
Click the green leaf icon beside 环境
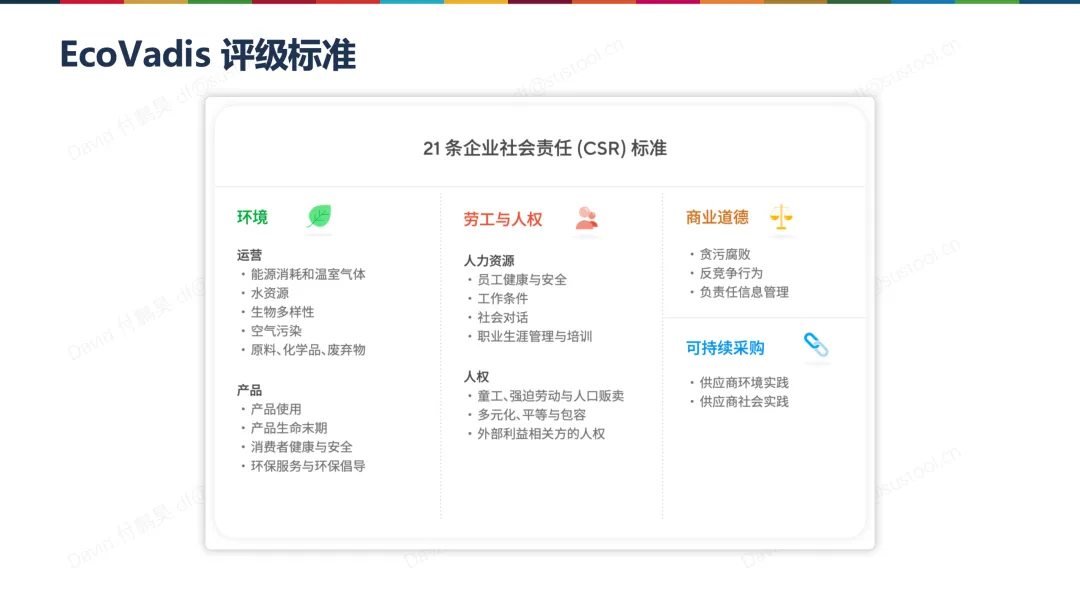click(319, 216)
